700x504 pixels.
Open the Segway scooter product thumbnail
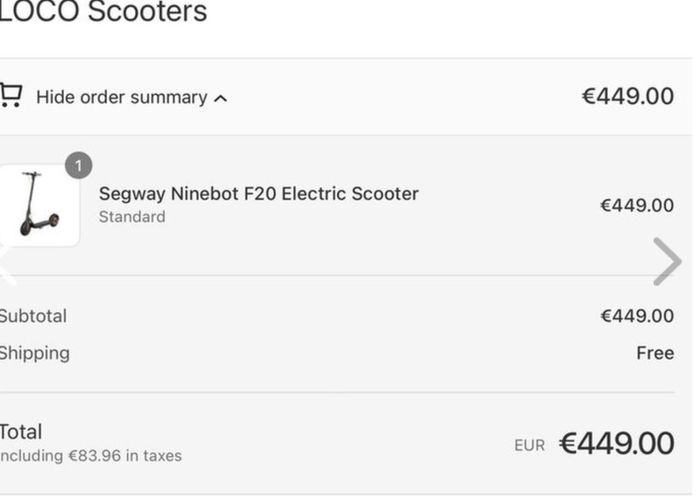(39, 206)
